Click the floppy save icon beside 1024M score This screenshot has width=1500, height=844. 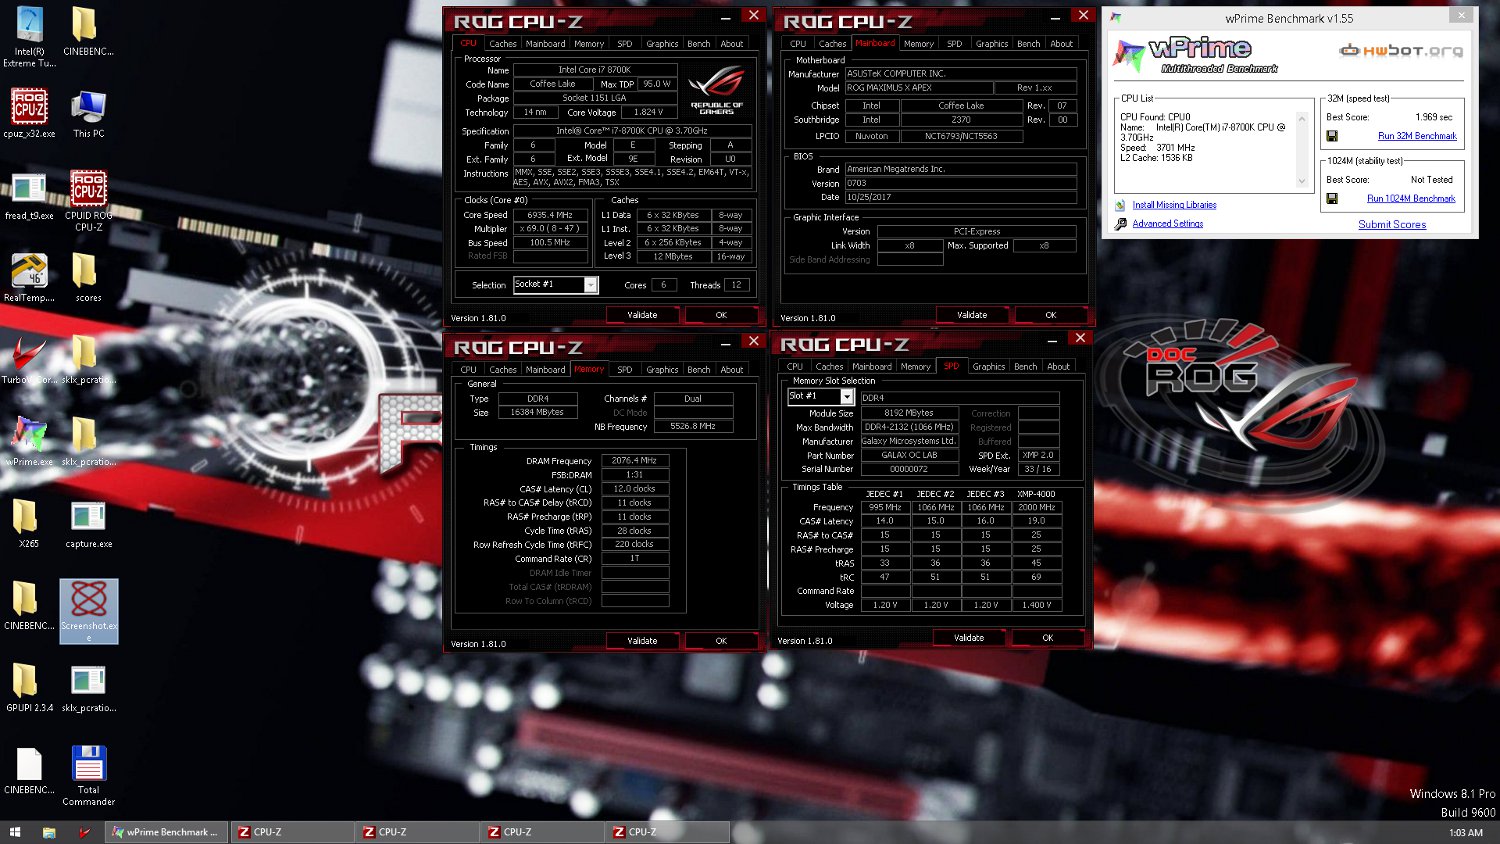pos(1332,199)
